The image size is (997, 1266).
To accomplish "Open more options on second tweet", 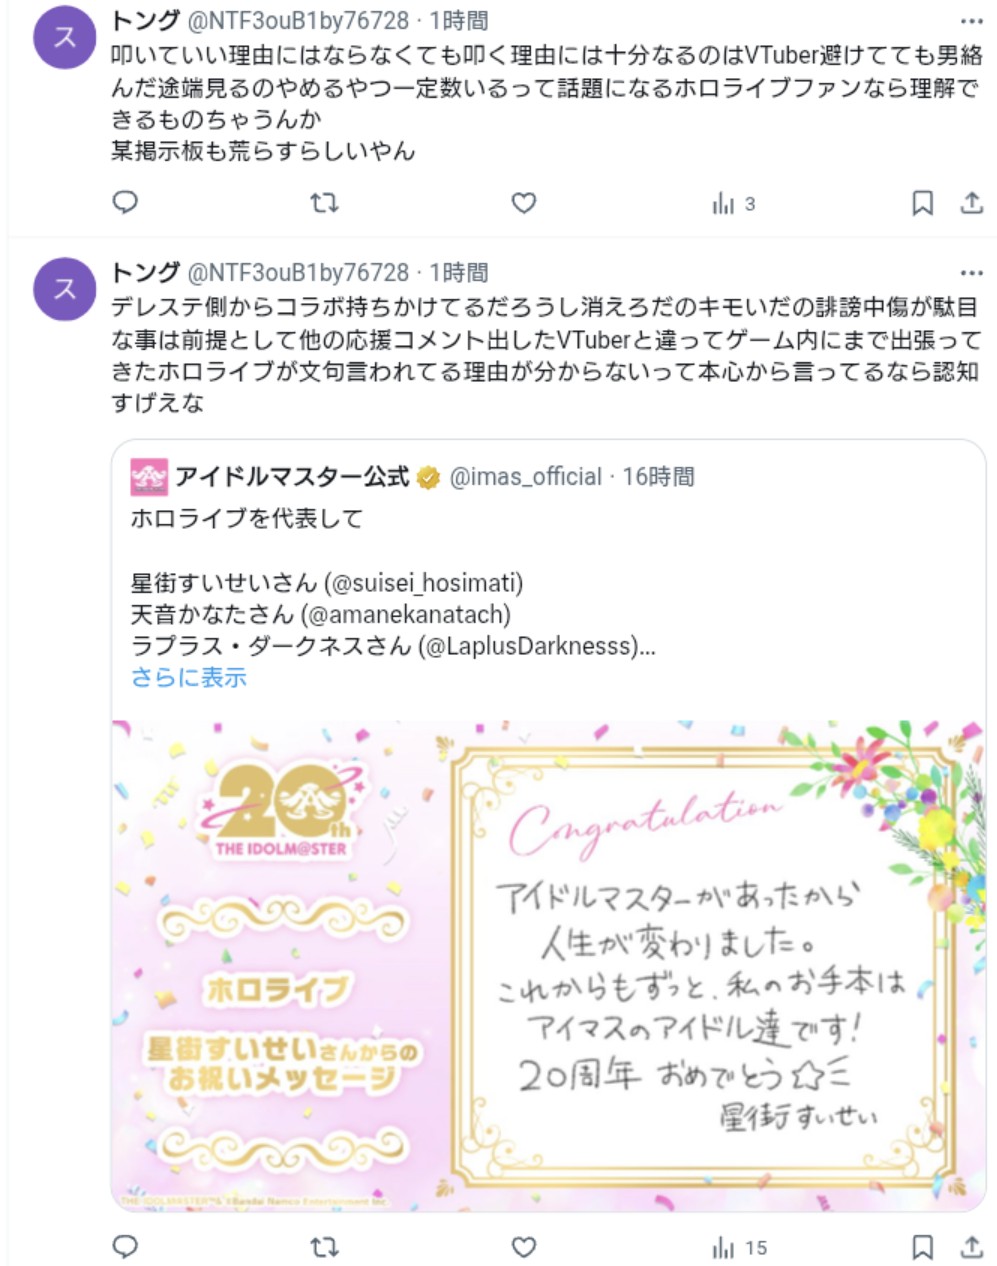I will click(x=971, y=273).
